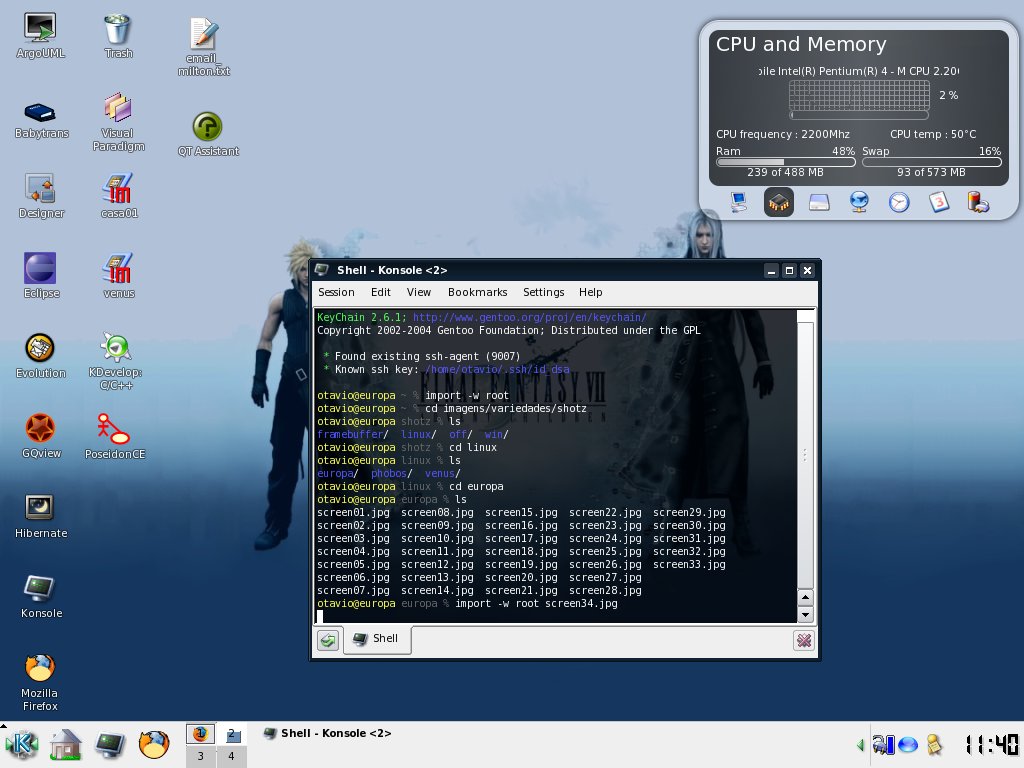1024x768 pixels.
Task: Click the Klipper tray icon
Action: tap(883, 744)
